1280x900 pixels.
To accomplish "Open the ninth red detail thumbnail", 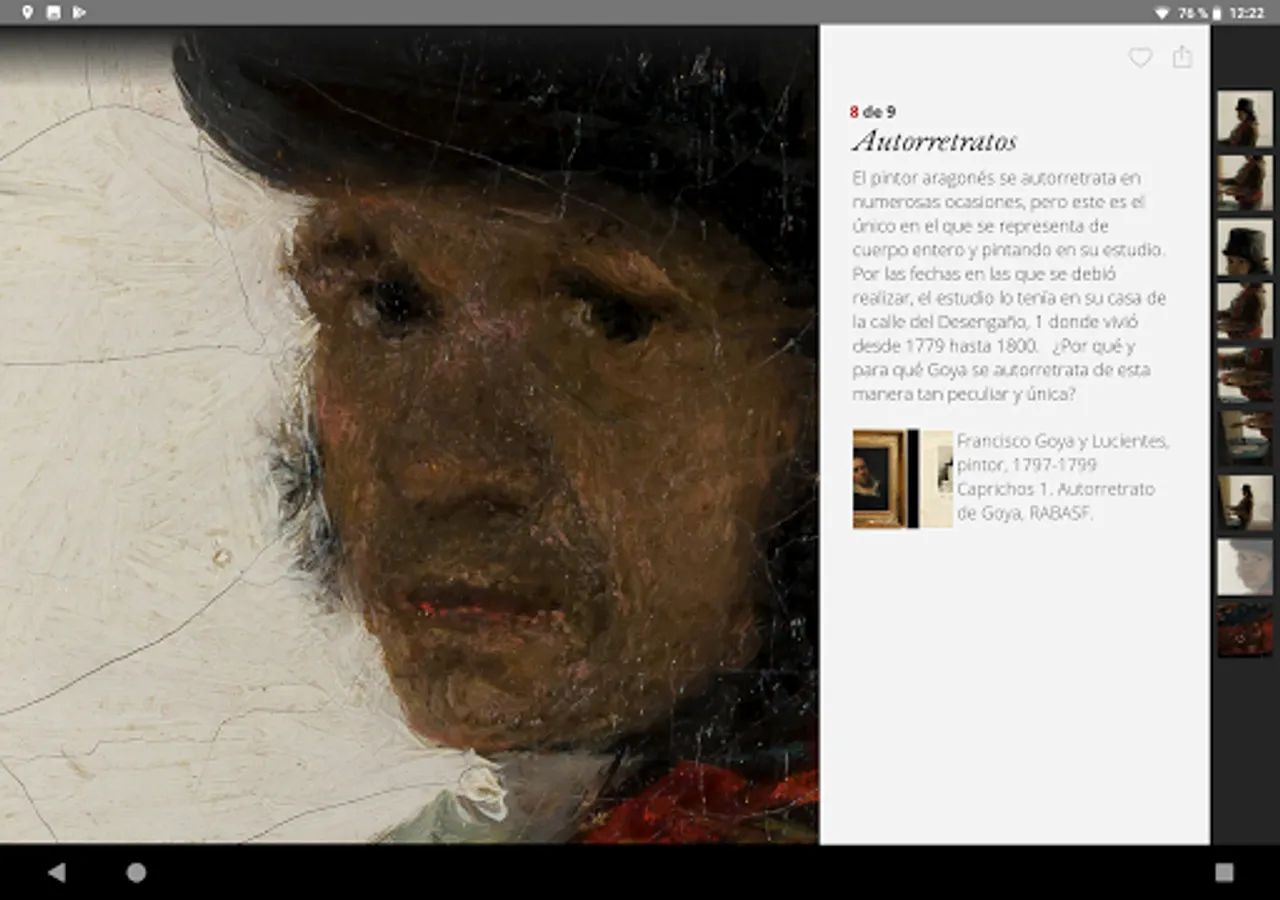I will pyautogui.click(x=1245, y=630).
